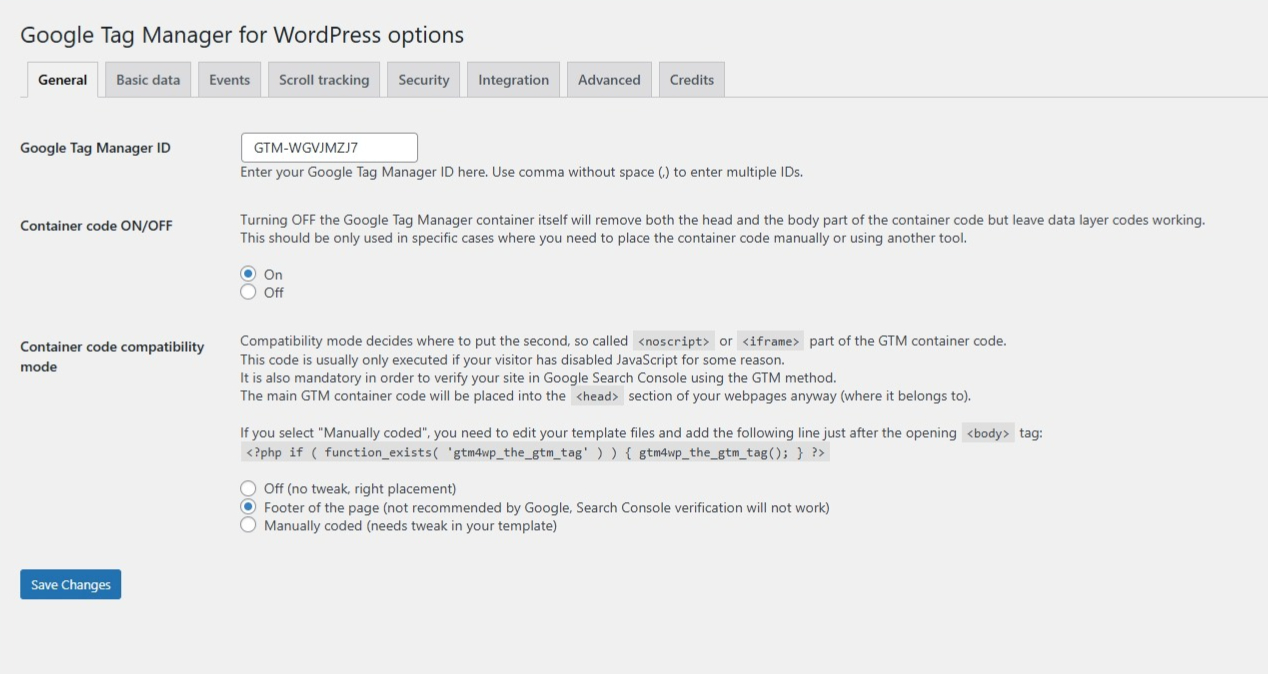Choose Manually coded compatibility option
Image resolution: width=1268 pixels, height=674 pixels.
pyautogui.click(x=248, y=525)
